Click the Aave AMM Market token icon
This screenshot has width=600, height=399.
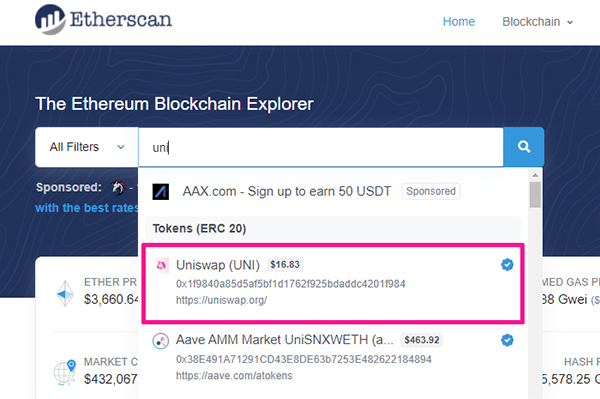[x=160, y=340]
